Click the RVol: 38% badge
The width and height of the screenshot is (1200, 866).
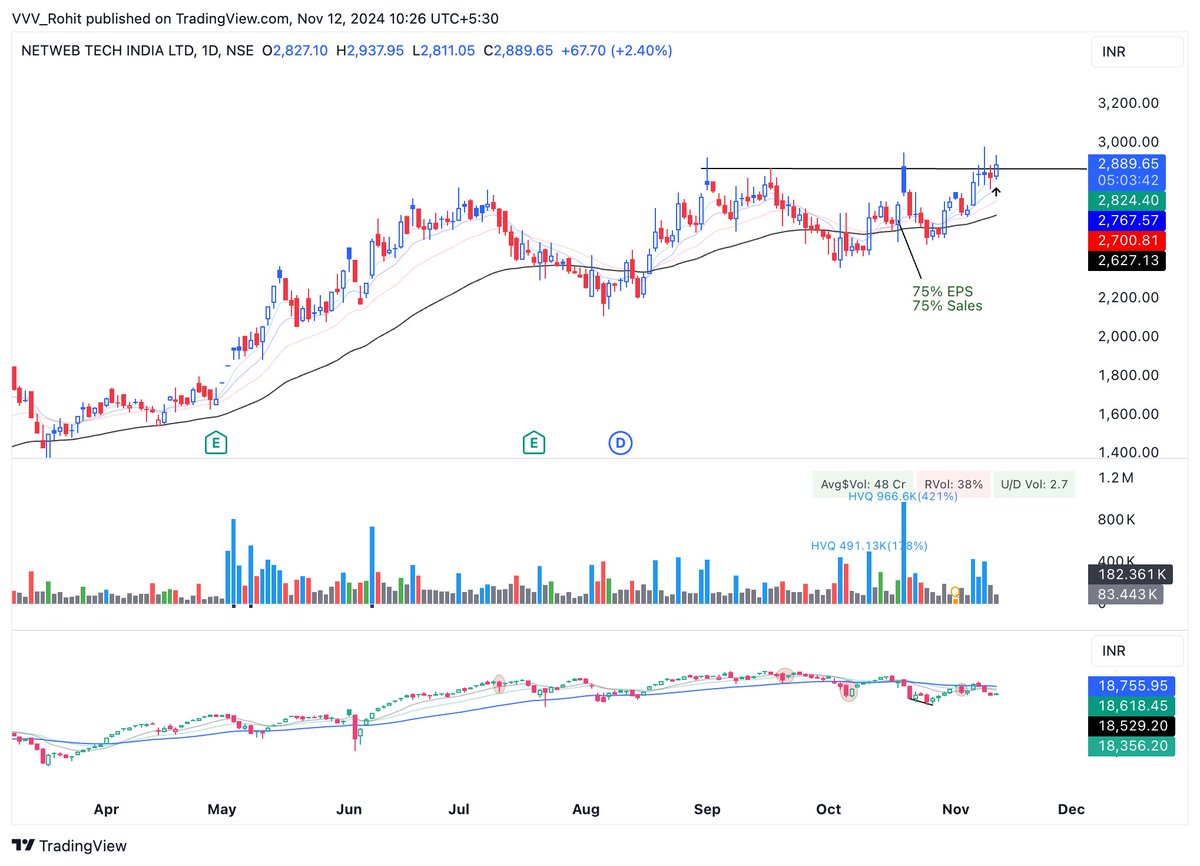(x=953, y=483)
